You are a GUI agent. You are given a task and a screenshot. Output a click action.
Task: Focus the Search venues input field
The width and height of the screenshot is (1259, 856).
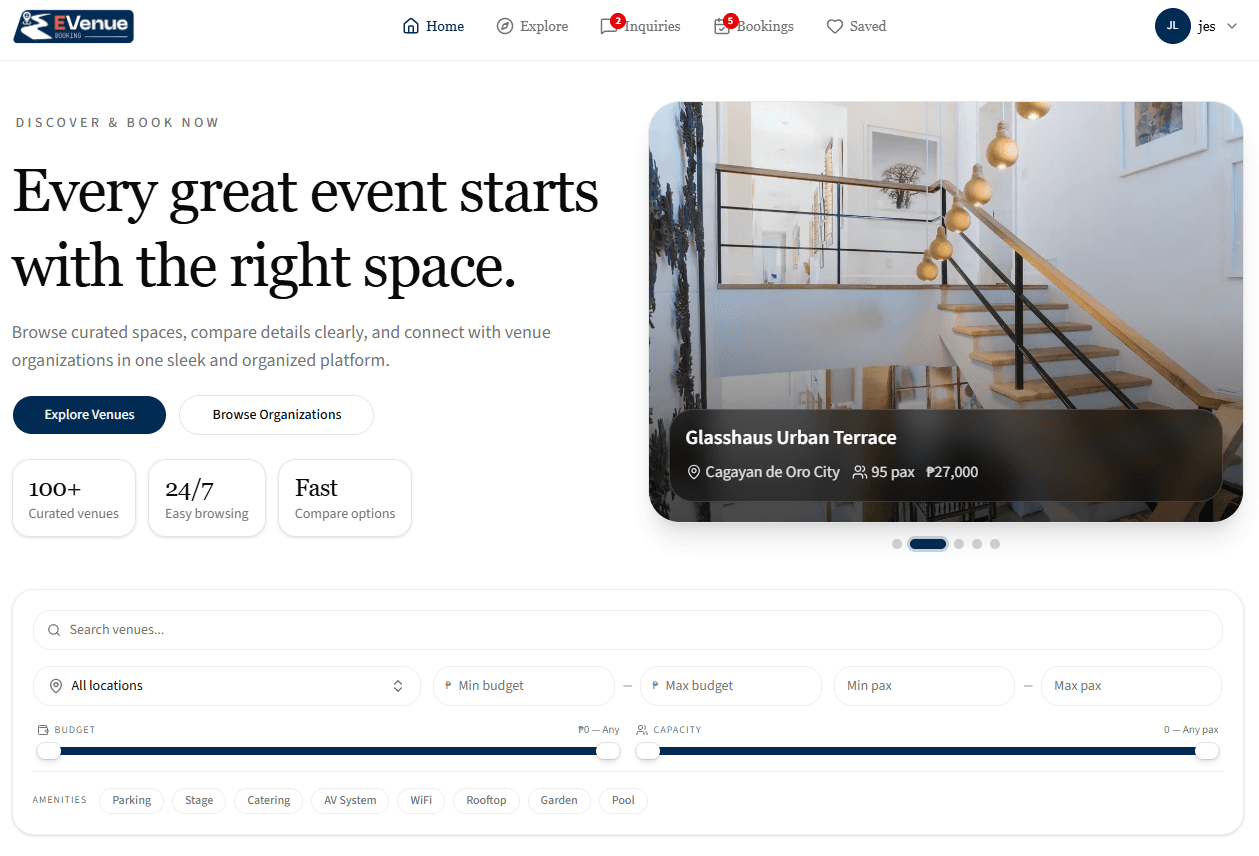pos(628,630)
